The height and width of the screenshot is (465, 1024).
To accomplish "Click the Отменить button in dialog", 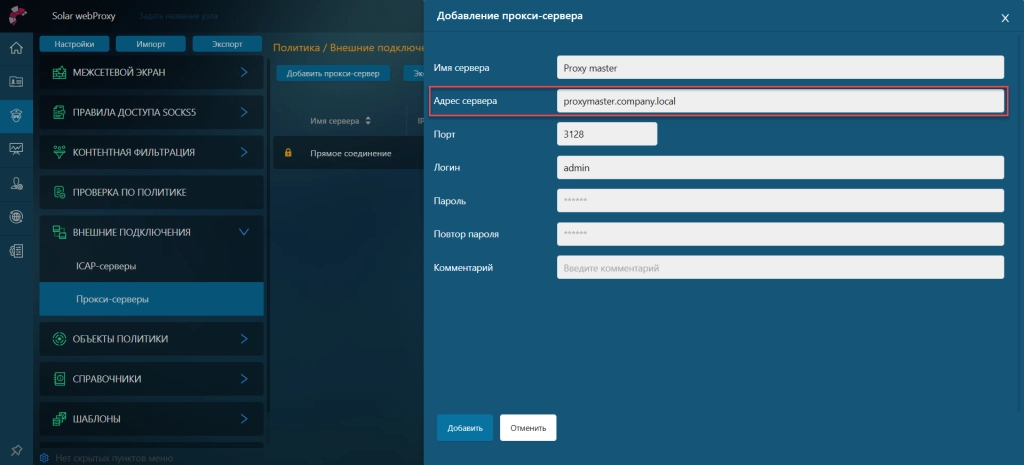I will (x=528, y=428).
